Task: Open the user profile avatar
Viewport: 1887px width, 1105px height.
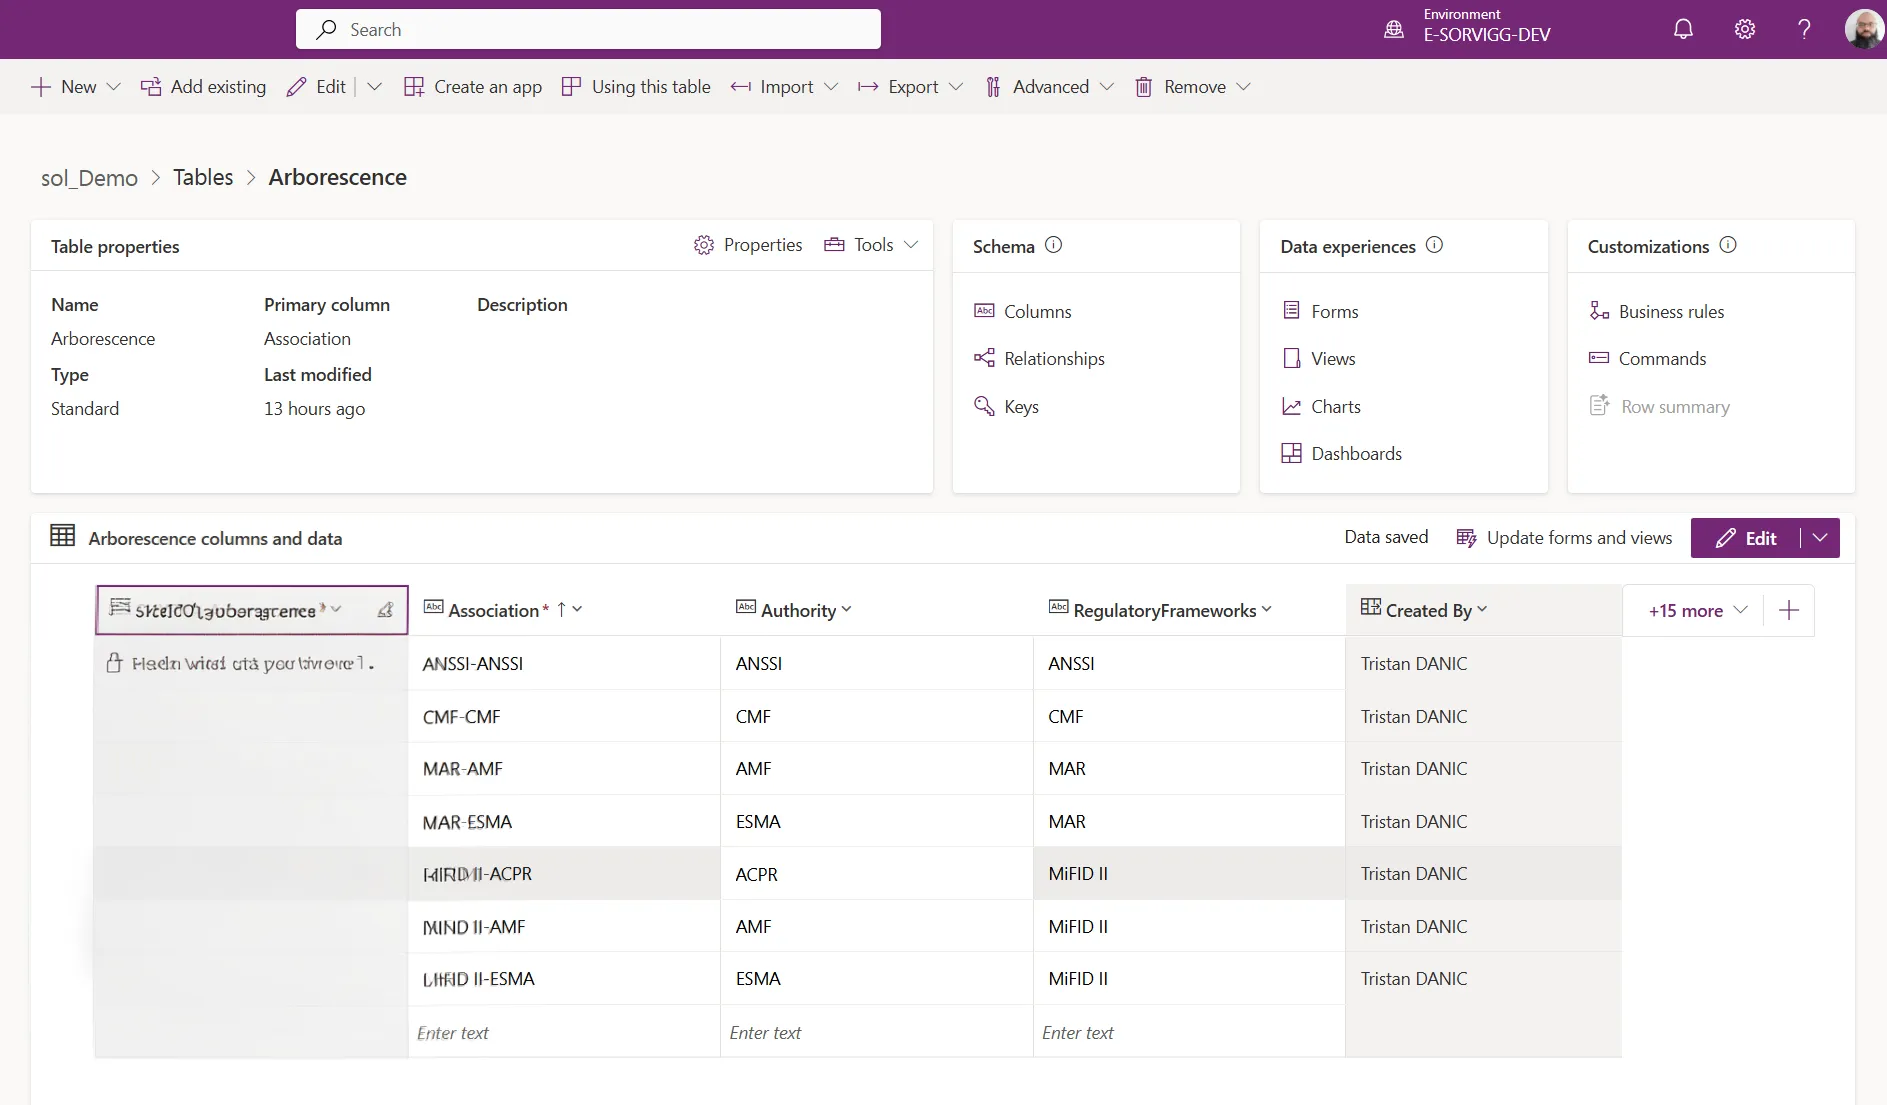Action: (x=1864, y=29)
